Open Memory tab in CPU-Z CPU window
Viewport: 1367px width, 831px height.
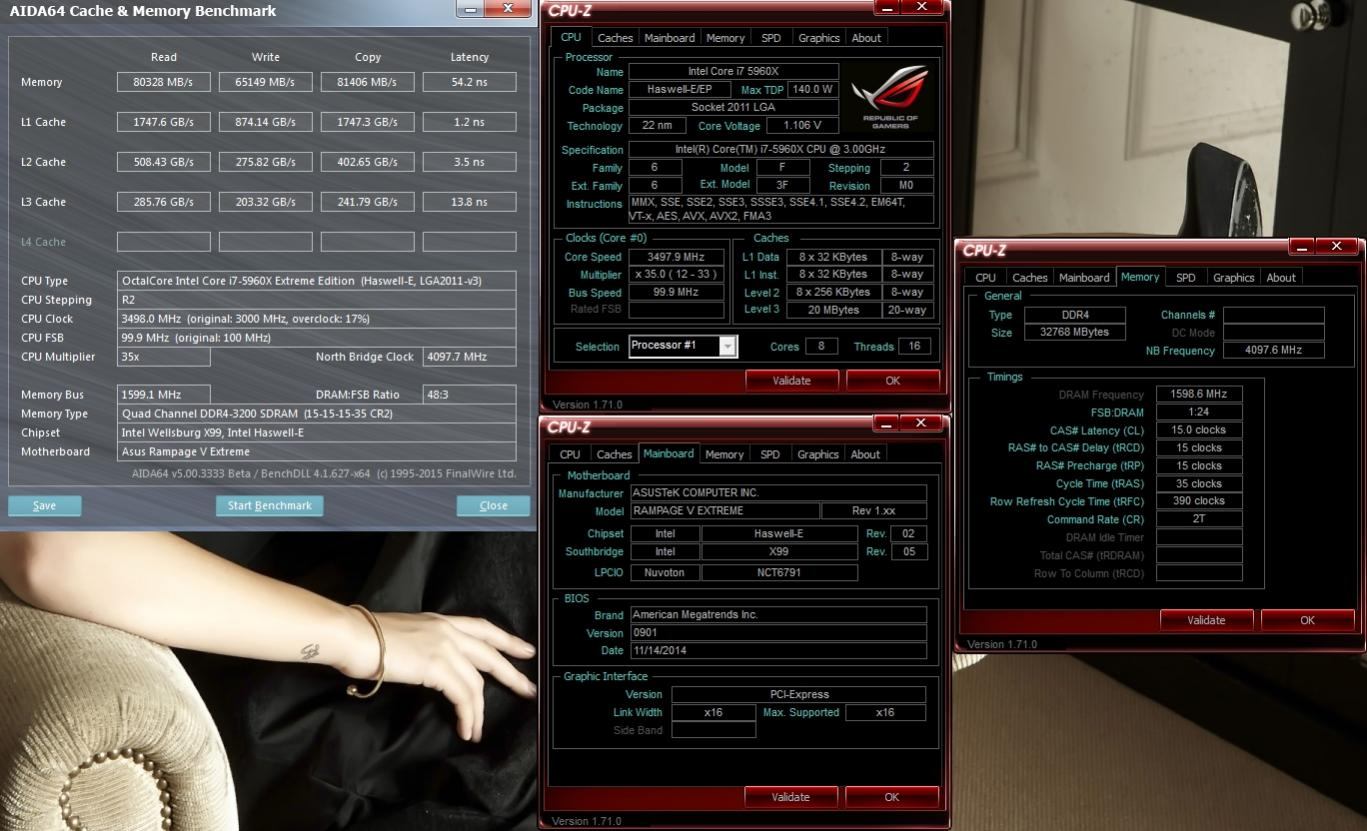(725, 38)
